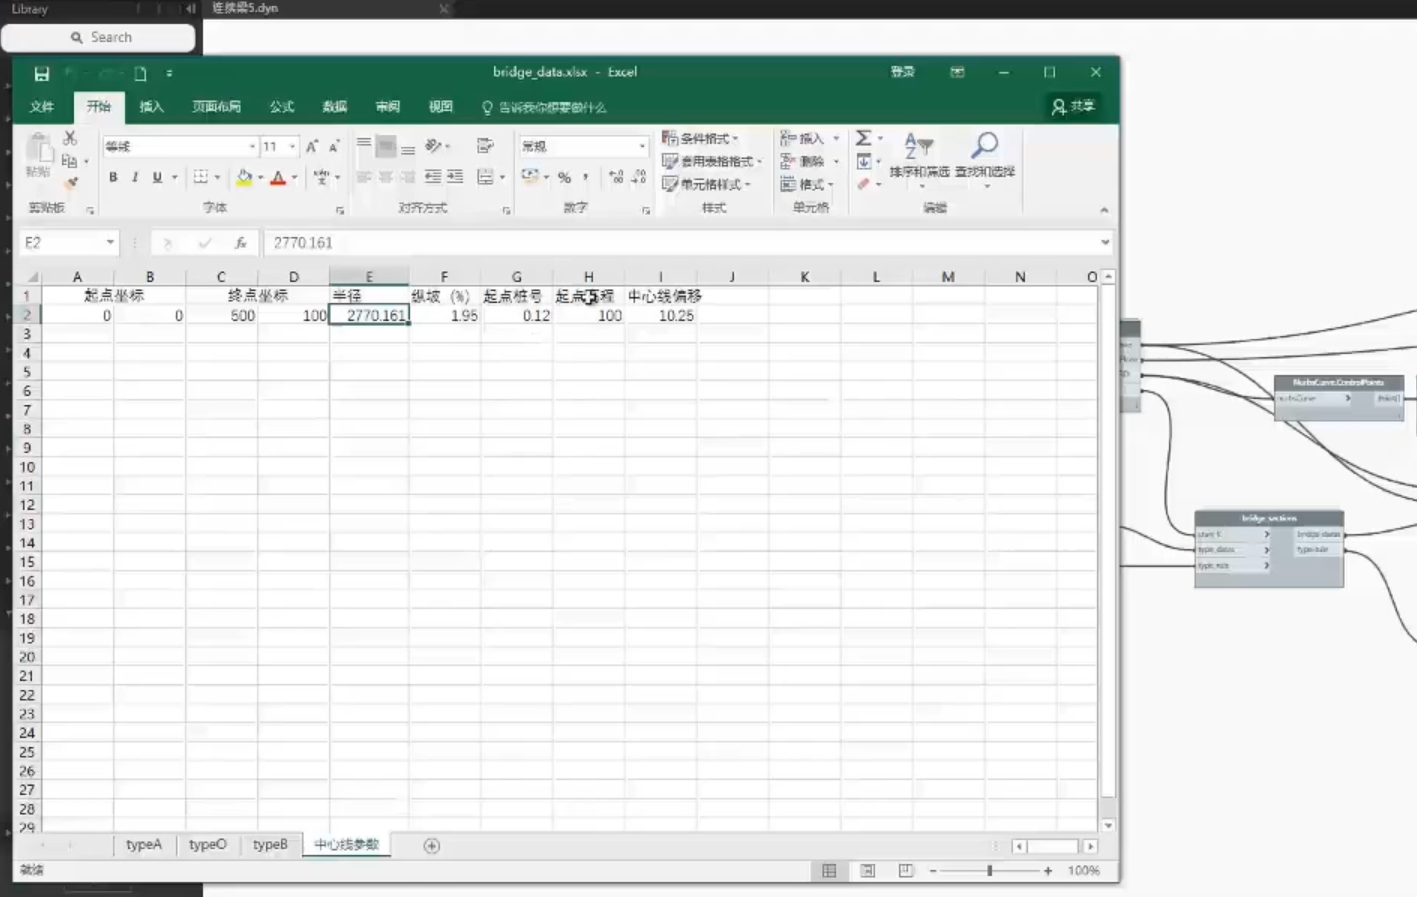Screen dimensions: 1417x897
Task: Click the 'Tell me what you want' search box
Action: coord(544,107)
